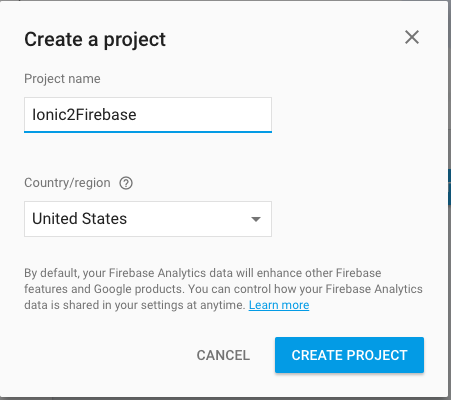This screenshot has height=400, width=451.
Task: Place cursor after Ionic2Firebase text
Action: [x=138, y=115]
